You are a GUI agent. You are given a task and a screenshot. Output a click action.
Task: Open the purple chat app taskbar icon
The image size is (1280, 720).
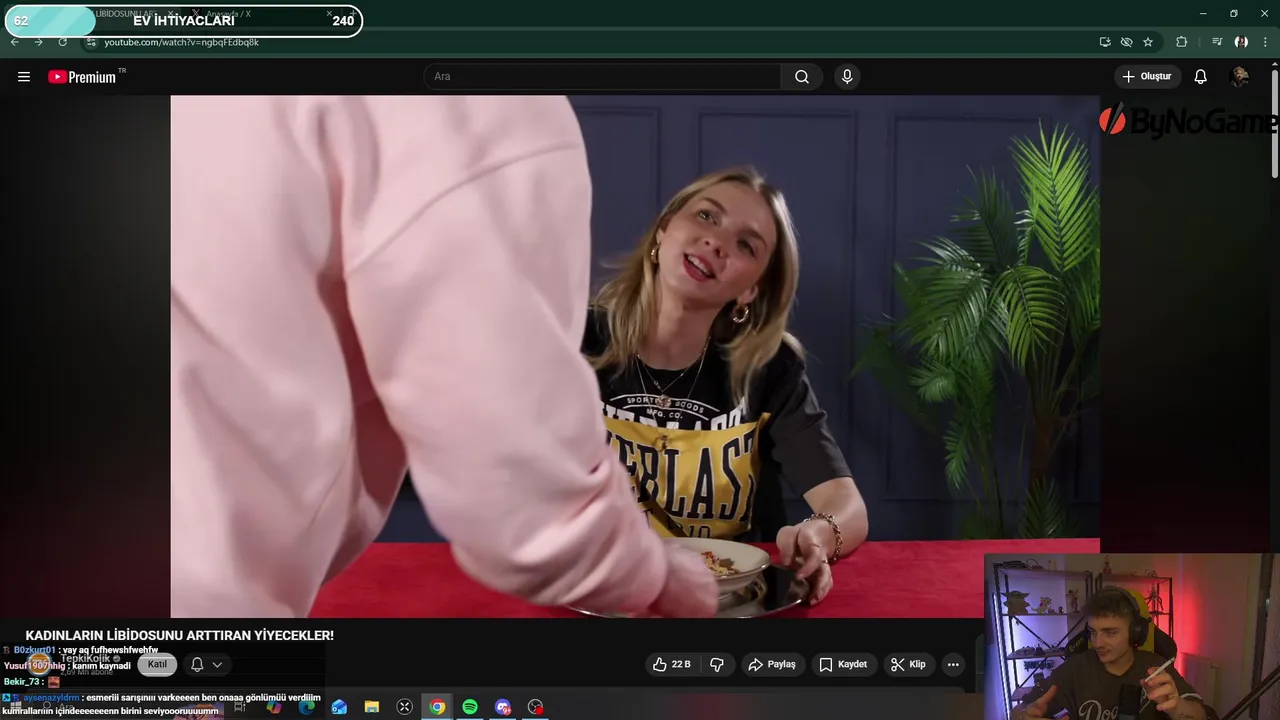[x=503, y=707]
